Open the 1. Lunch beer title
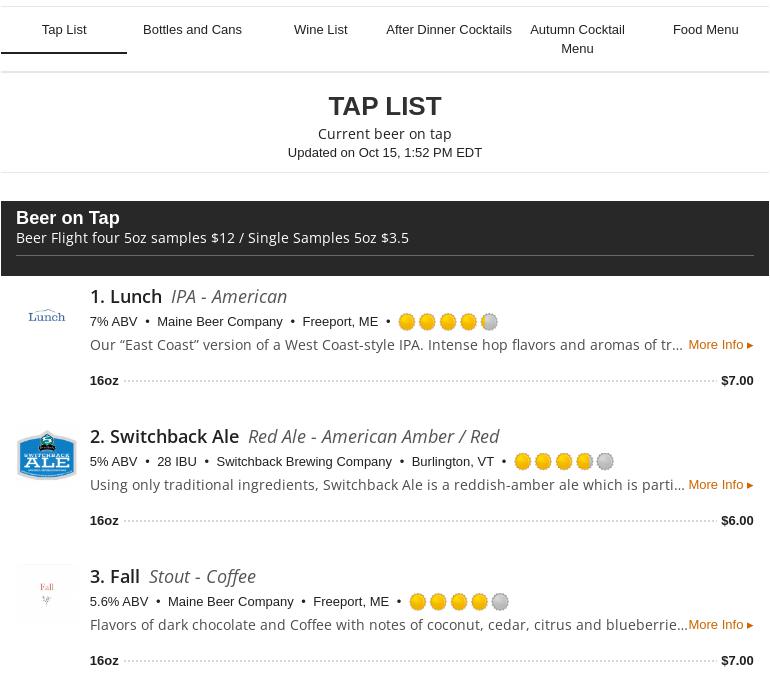Viewport: 770px width, 696px height. tap(126, 297)
